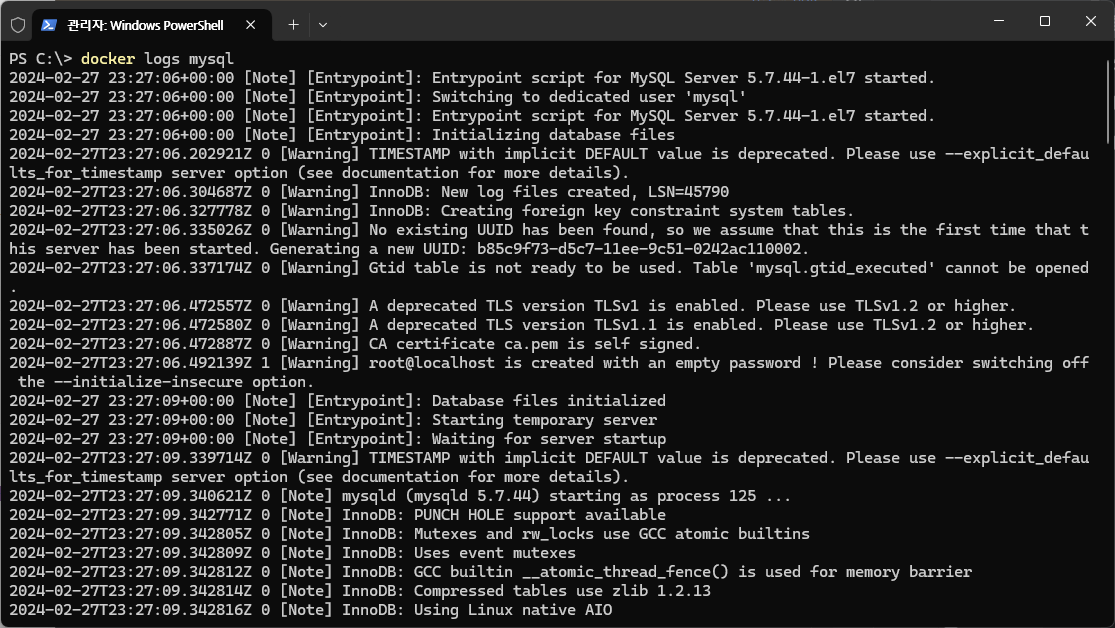1115x628 pixels.
Task: Close the Windows PowerShell tab
Action: tap(250, 25)
